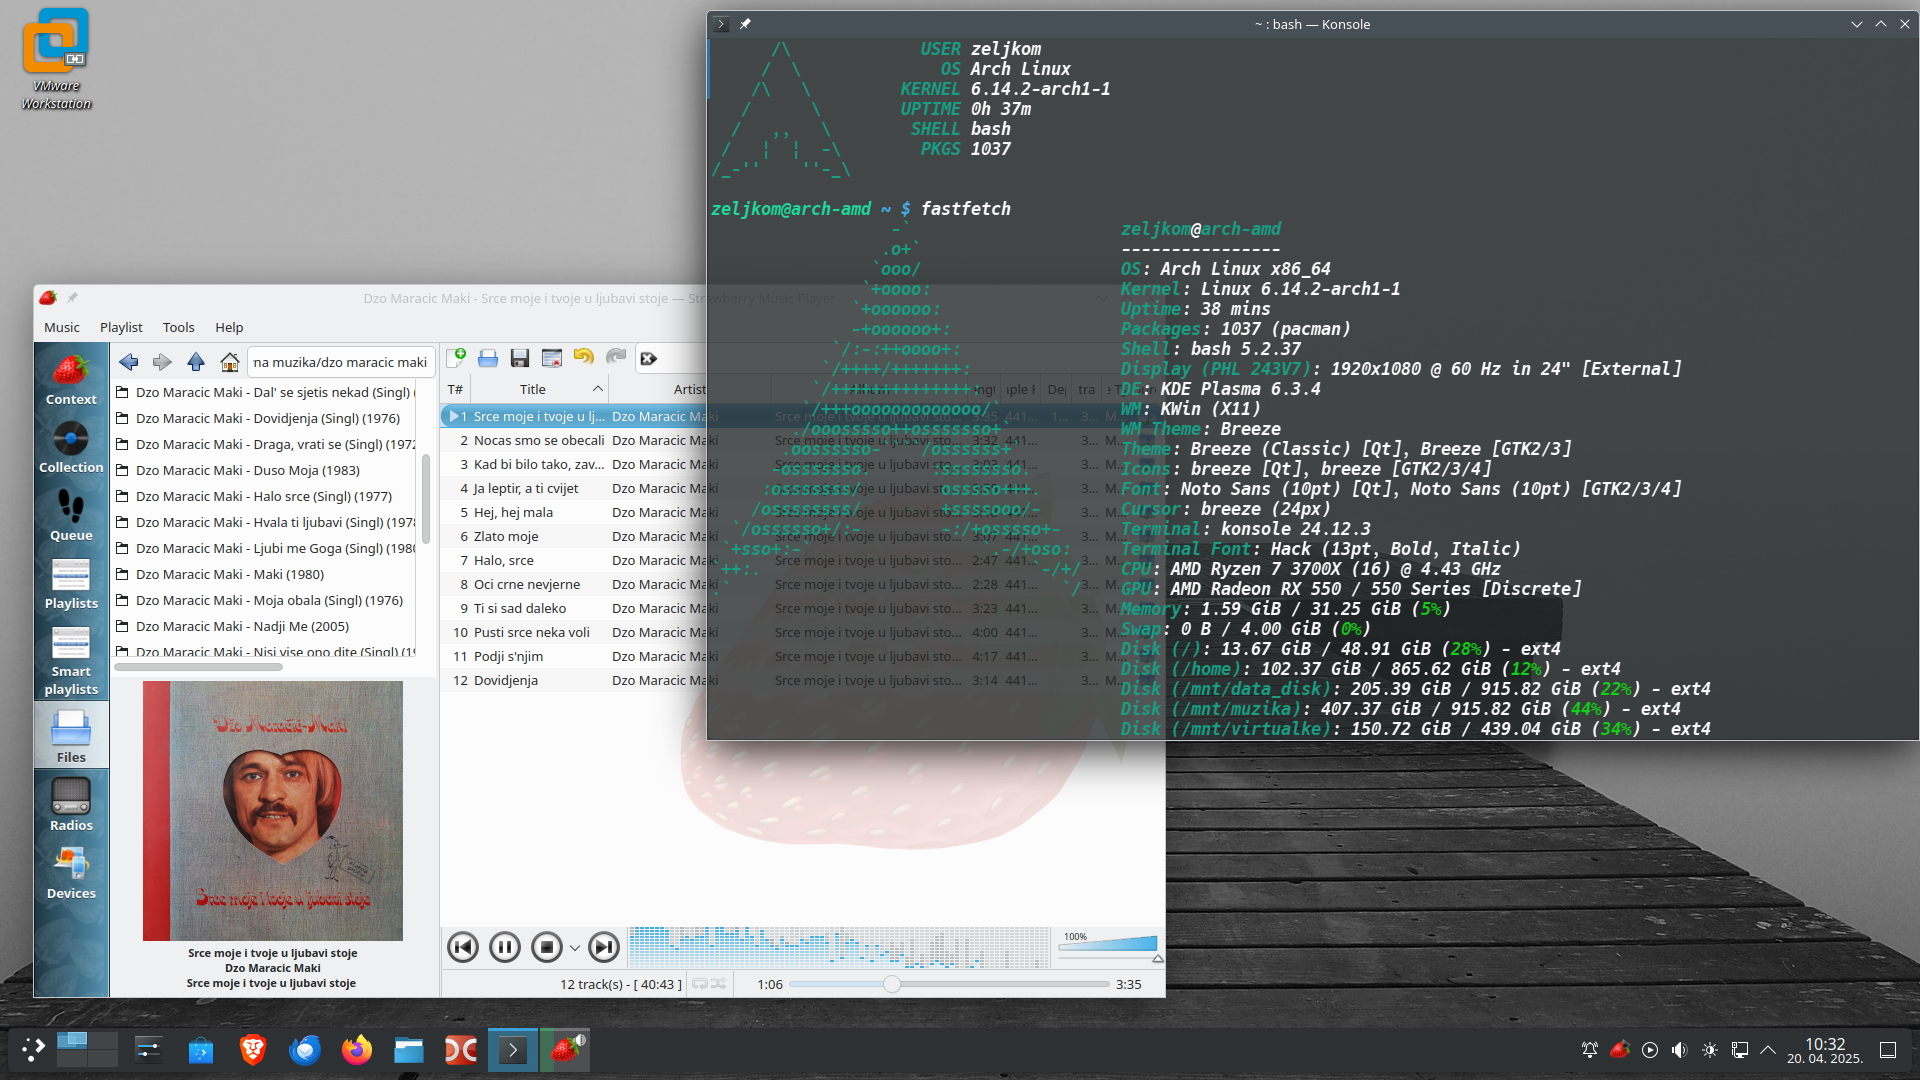Load a playlist with the open icon
This screenshot has width=1920, height=1080.
coord(488,358)
